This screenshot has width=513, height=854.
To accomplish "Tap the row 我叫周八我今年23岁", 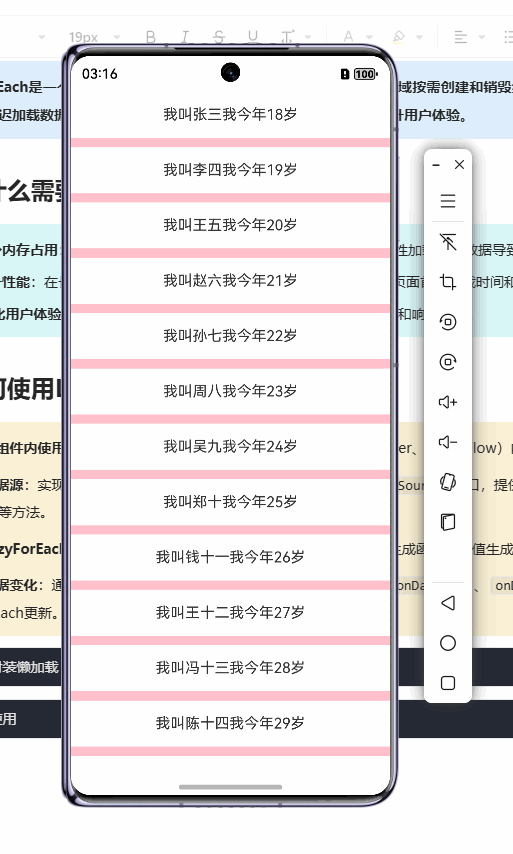I will point(230,391).
